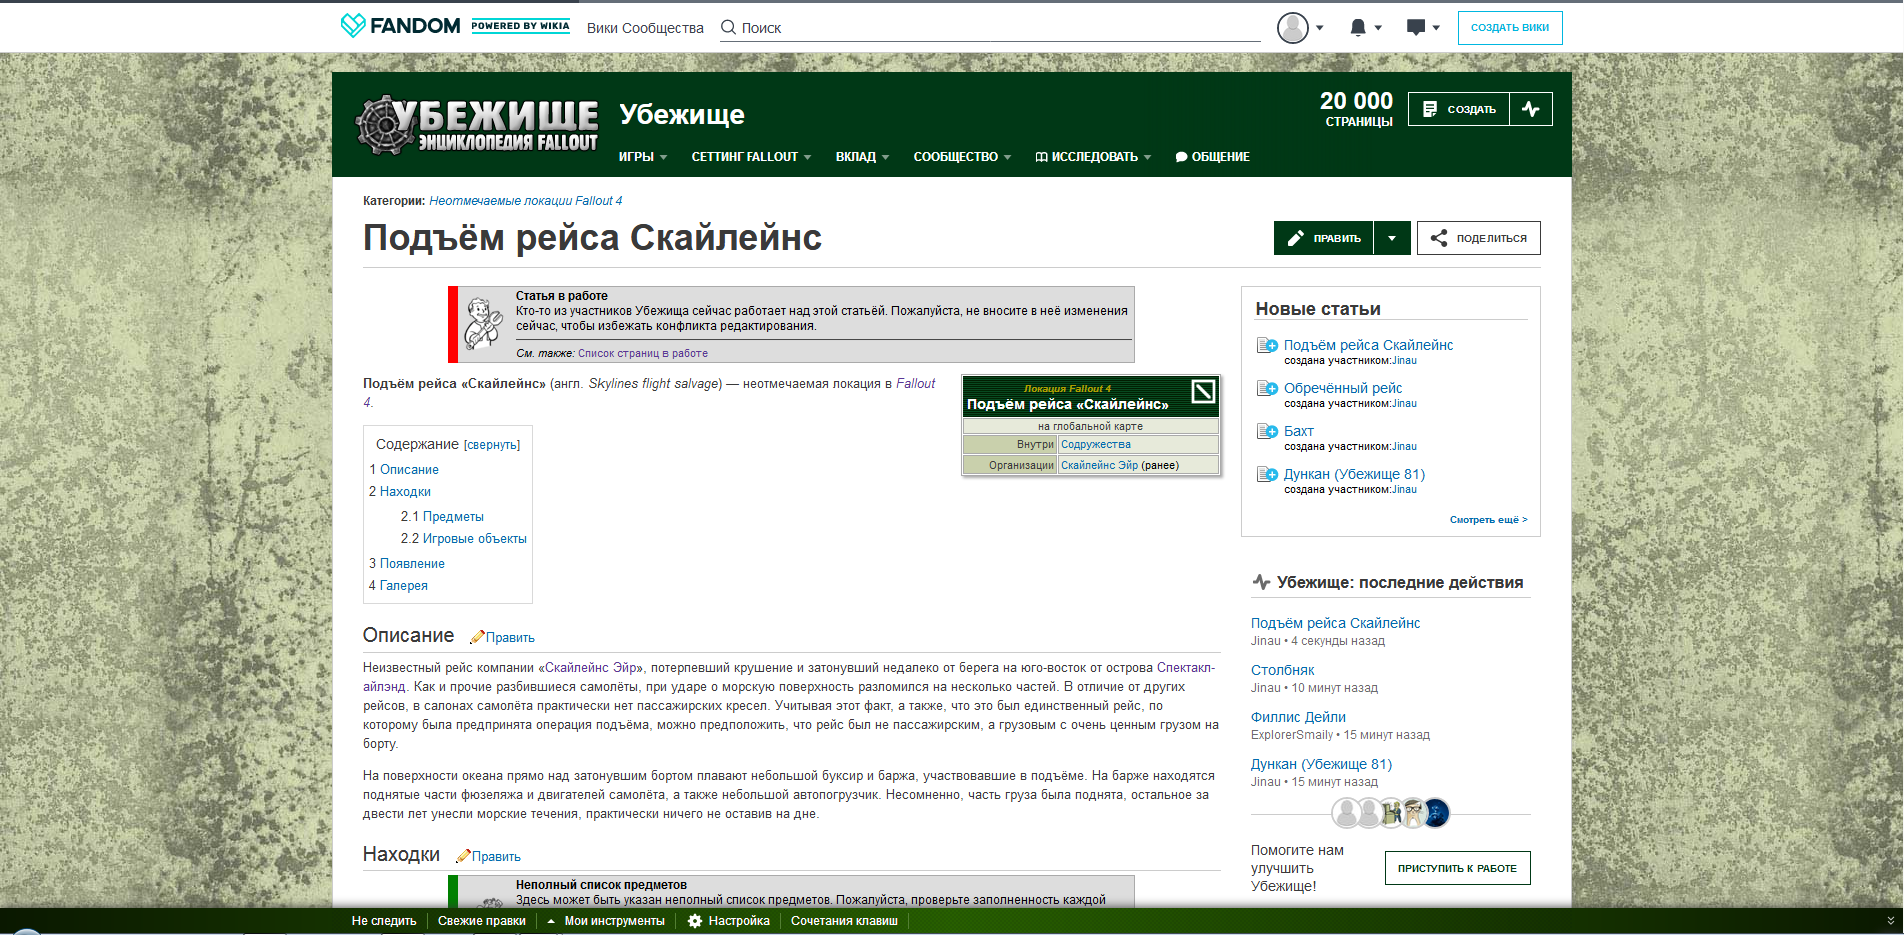
Task: Click Не следить in bottom toolbar
Action: tap(384, 921)
